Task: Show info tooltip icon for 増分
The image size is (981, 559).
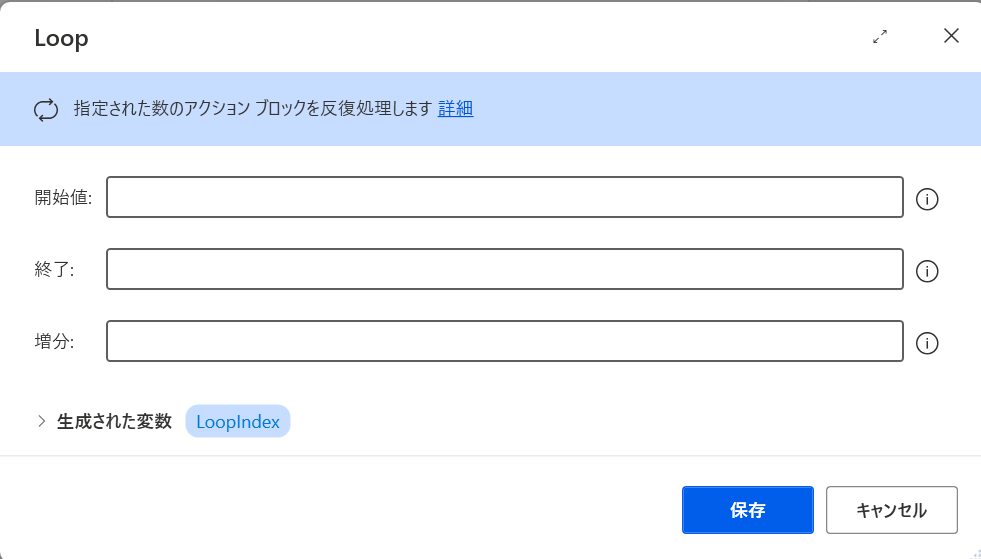Action: pyautogui.click(x=927, y=343)
